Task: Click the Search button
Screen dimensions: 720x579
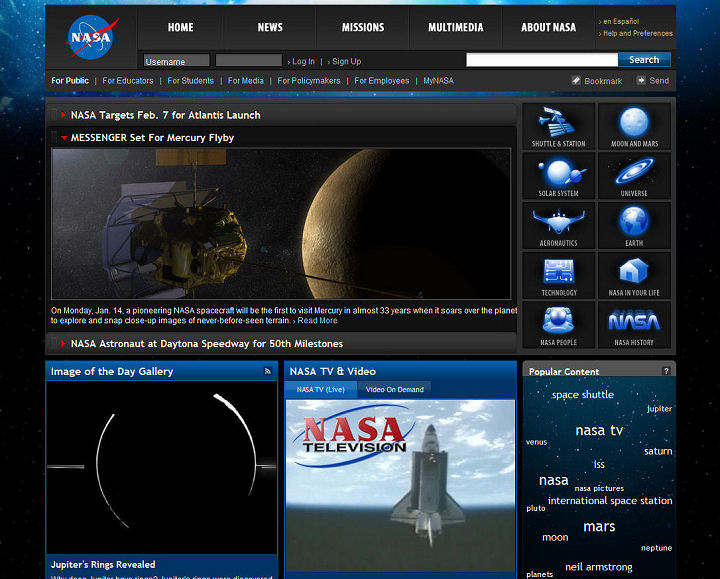Action: pyautogui.click(x=644, y=60)
